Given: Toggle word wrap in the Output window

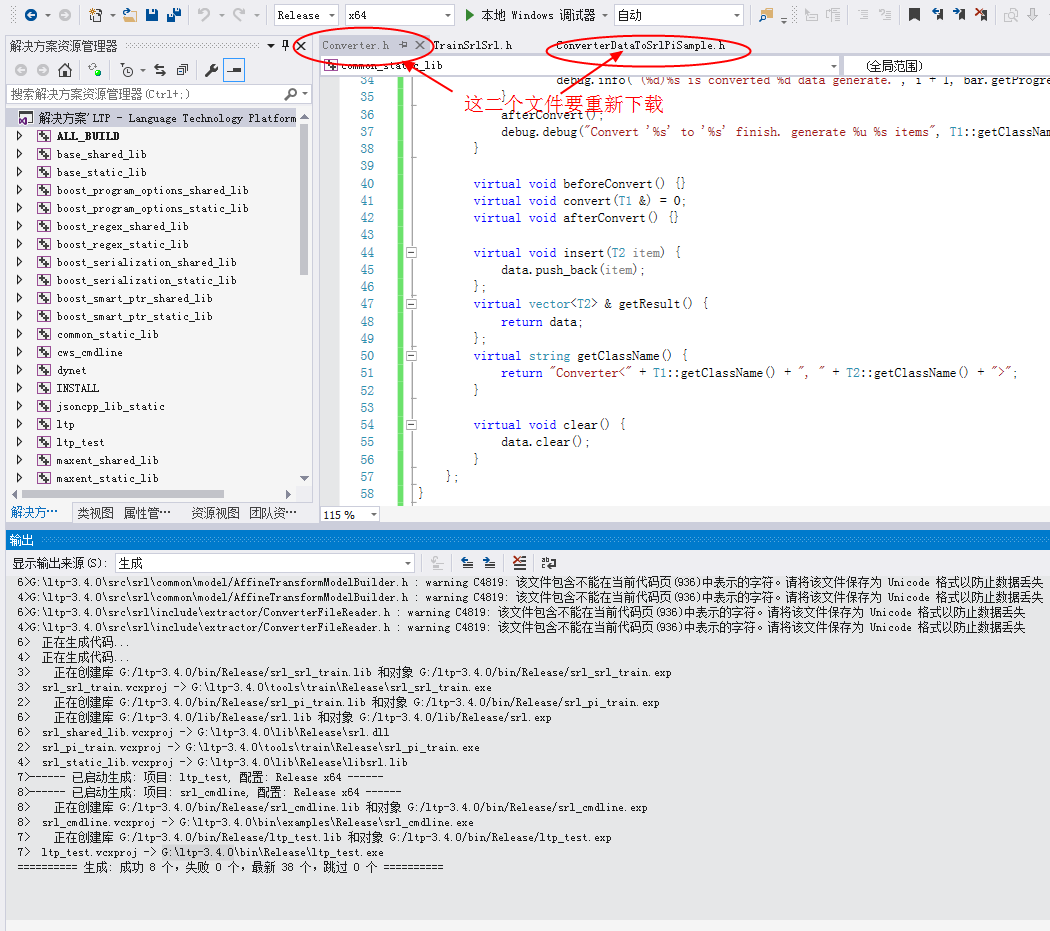Looking at the screenshot, I should (549, 563).
